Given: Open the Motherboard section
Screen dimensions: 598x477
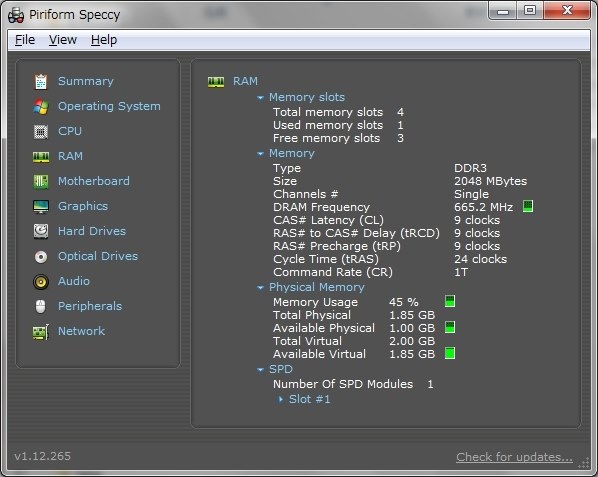Looking at the screenshot, I should [x=94, y=181].
